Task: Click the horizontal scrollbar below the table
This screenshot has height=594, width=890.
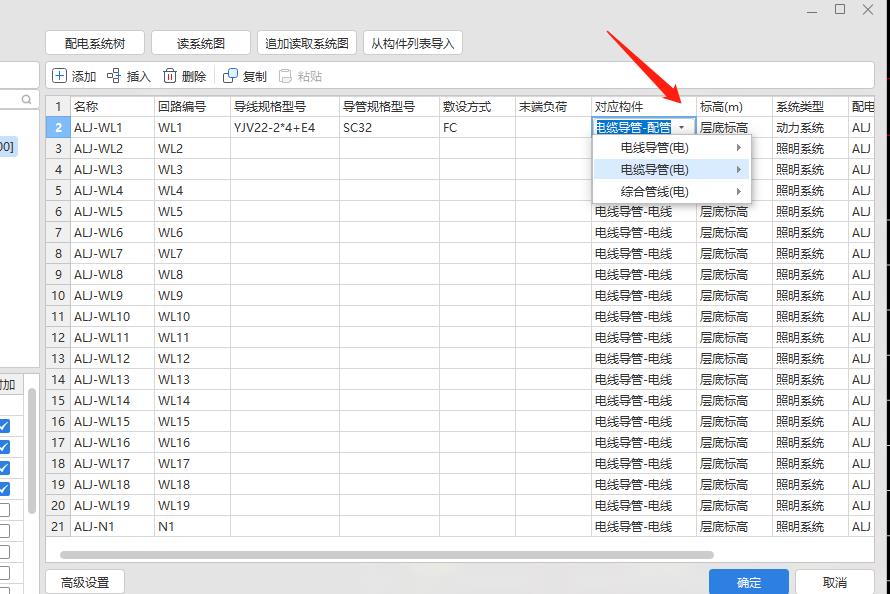Action: click(x=387, y=555)
